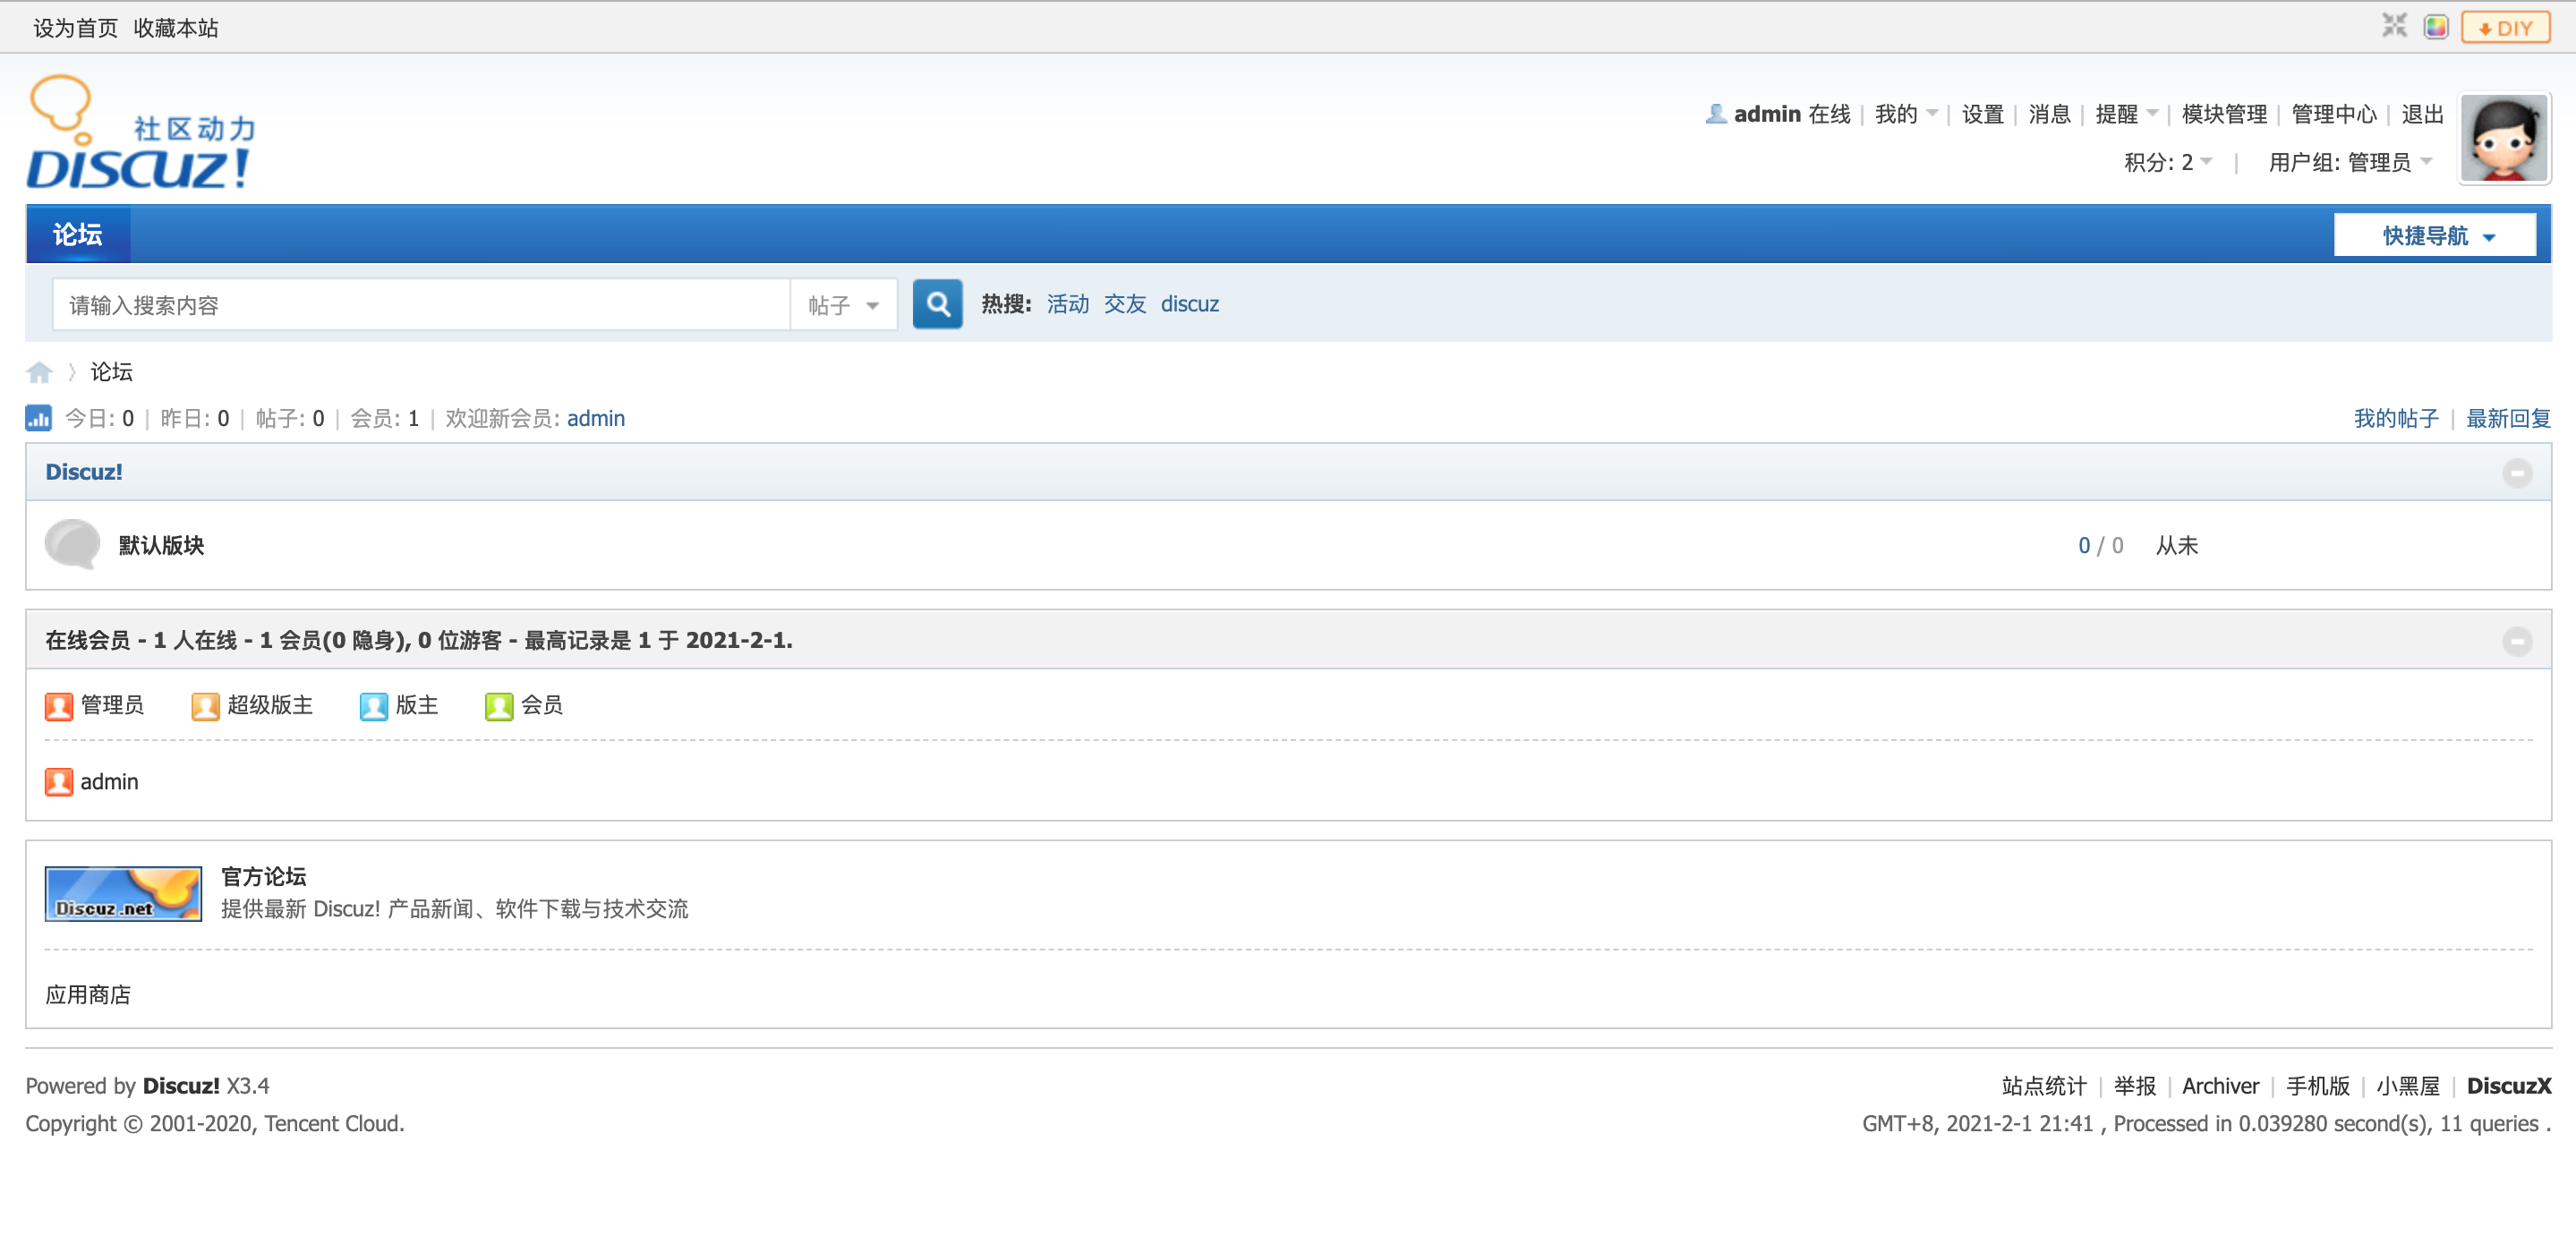The height and width of the screenshot is (1244, 2576).
Task: Click hot search term 活动
Action: [1067, 304]
